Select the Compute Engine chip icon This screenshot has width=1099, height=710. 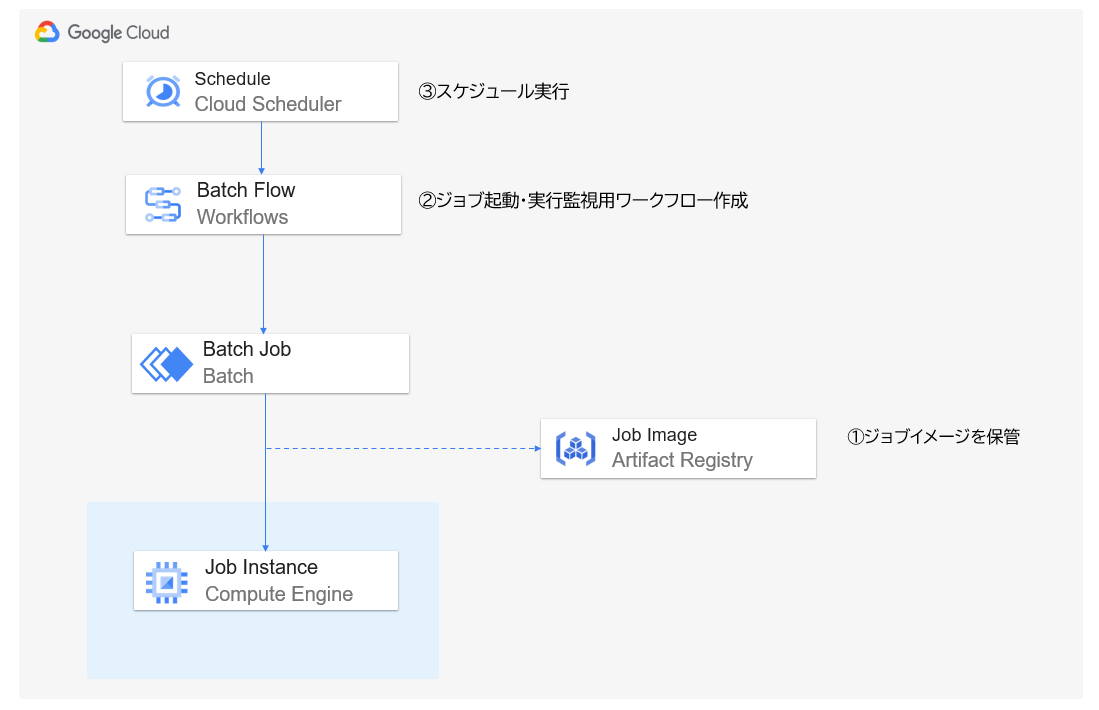[168, 580]
